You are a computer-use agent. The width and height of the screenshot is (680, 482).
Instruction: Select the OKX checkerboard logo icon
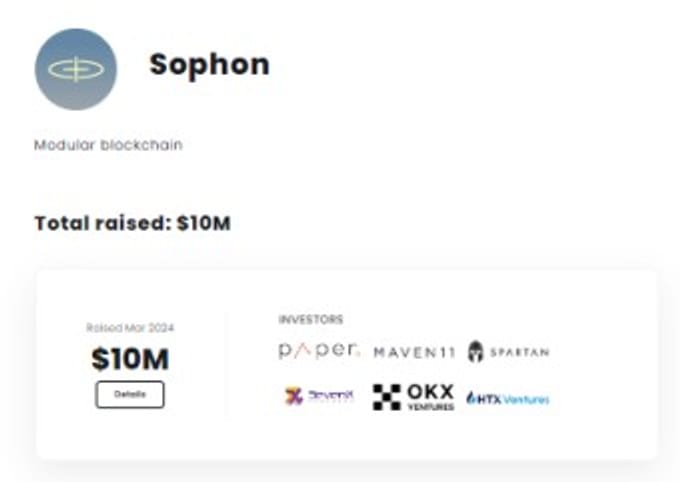point(386,397)
